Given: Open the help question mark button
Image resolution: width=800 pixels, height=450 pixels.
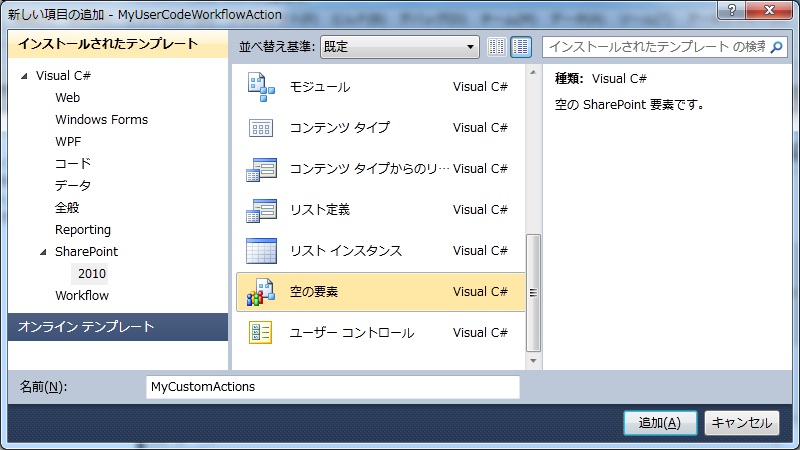Looking at the screenshot, I should click(x=732, y=10).
